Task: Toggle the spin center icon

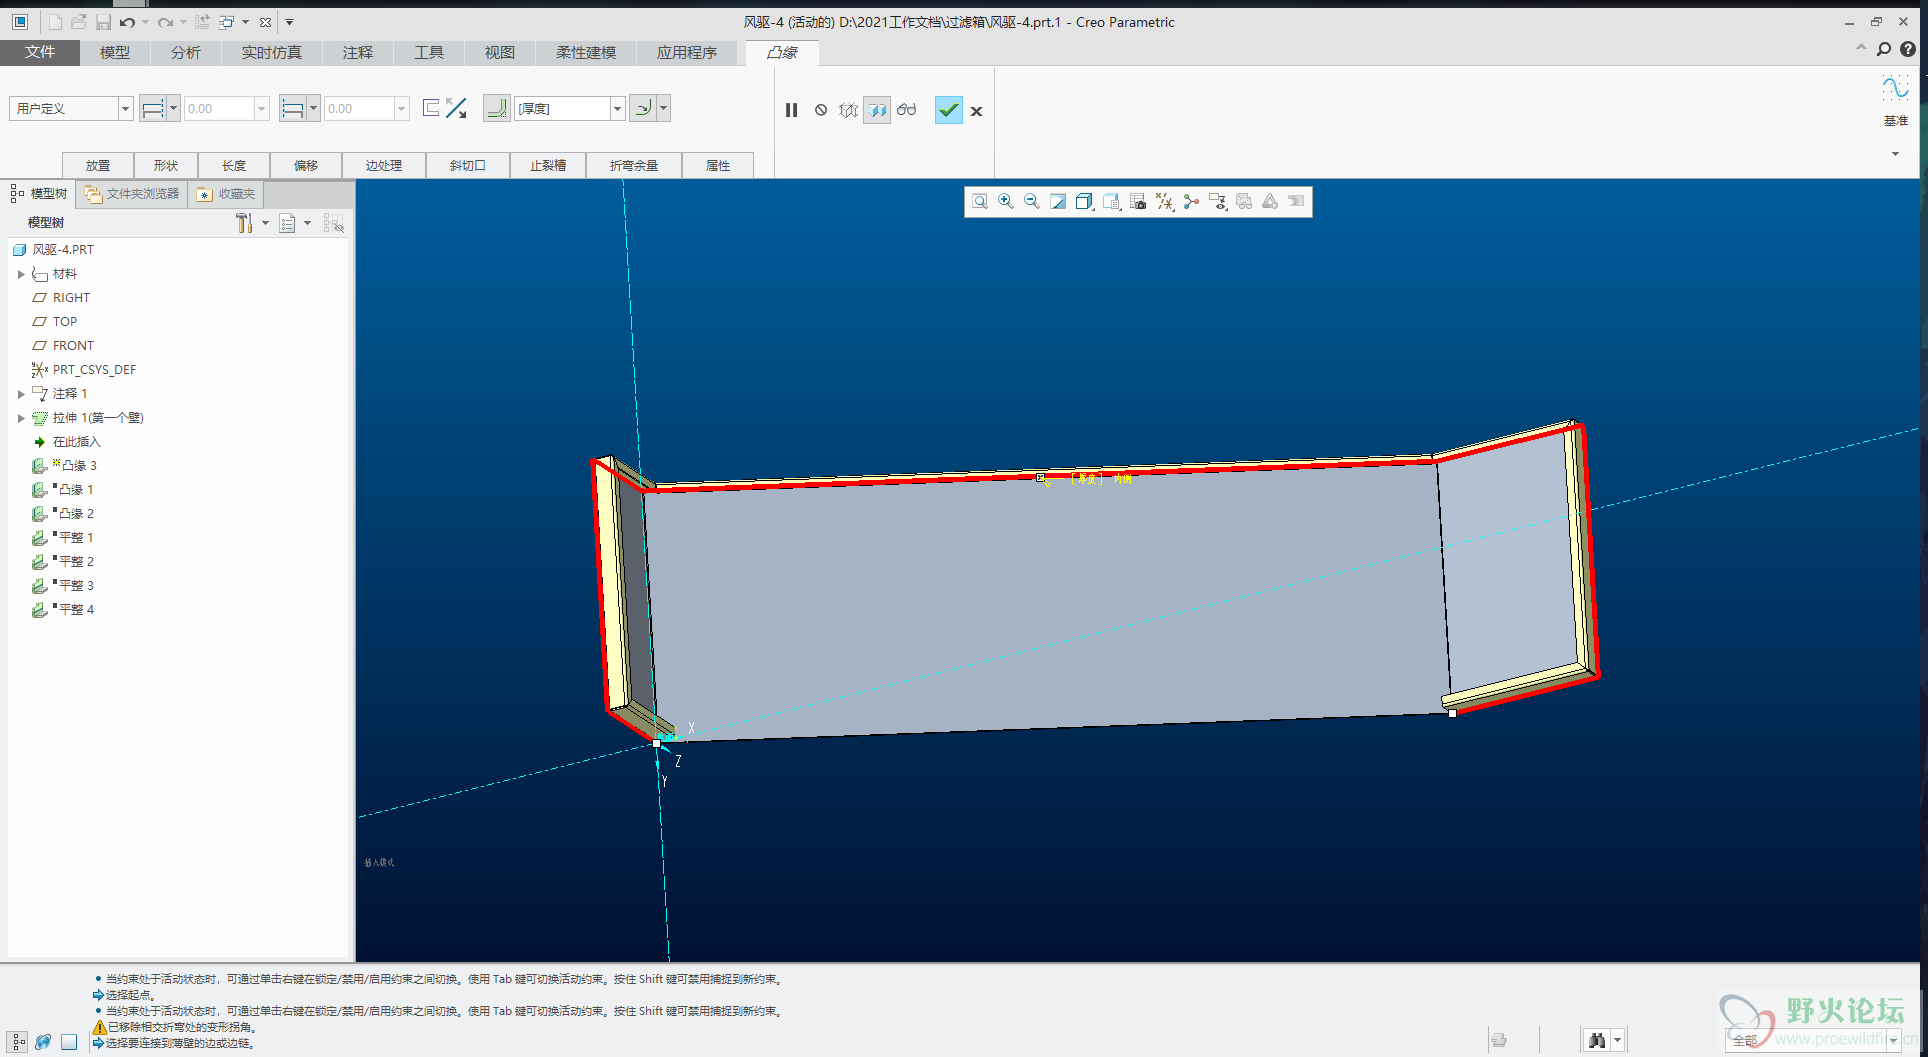Action: click(x=1191, y=201)
